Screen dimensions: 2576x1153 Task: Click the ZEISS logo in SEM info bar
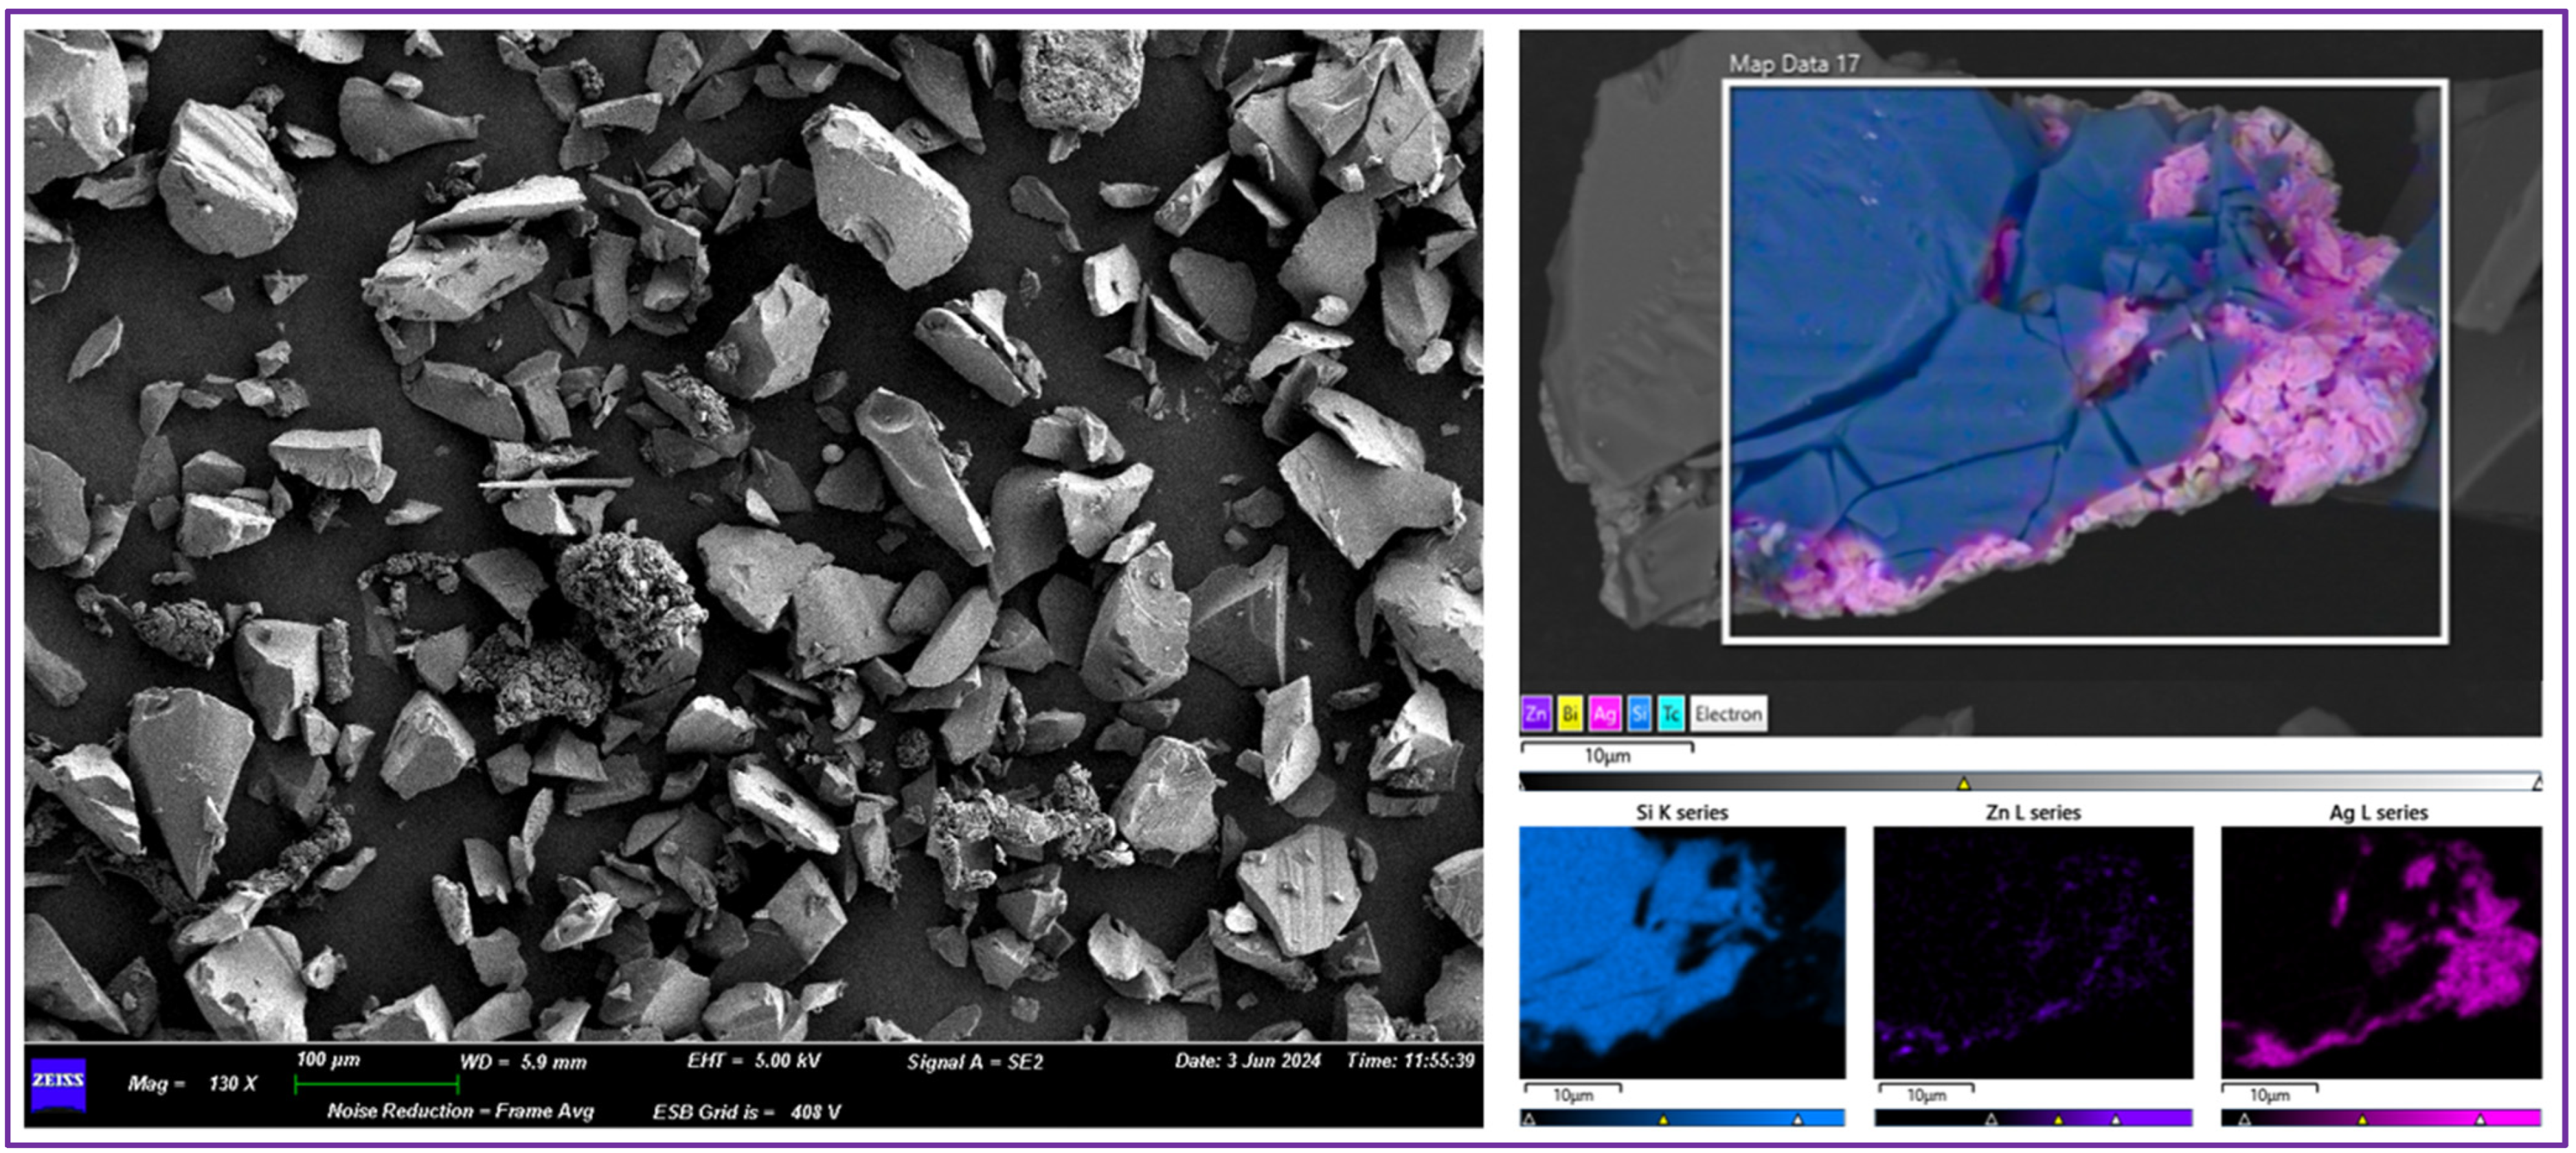(x=58, y=1085)
